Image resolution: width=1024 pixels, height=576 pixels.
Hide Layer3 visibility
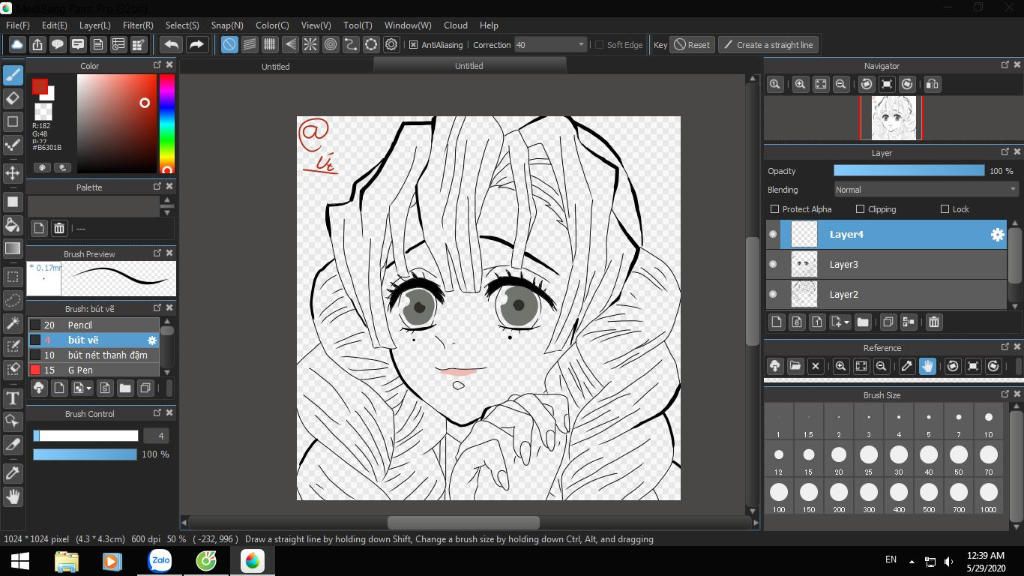pos(773,264)
